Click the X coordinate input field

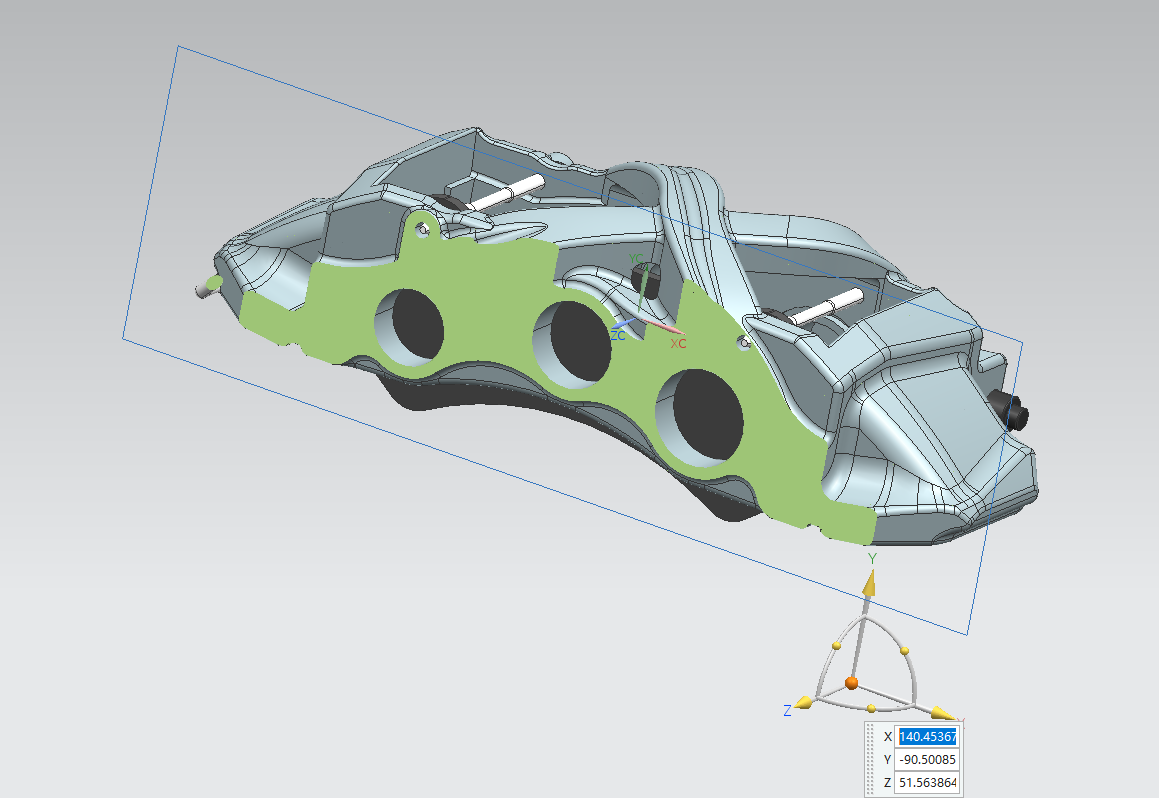pos(927,736)
